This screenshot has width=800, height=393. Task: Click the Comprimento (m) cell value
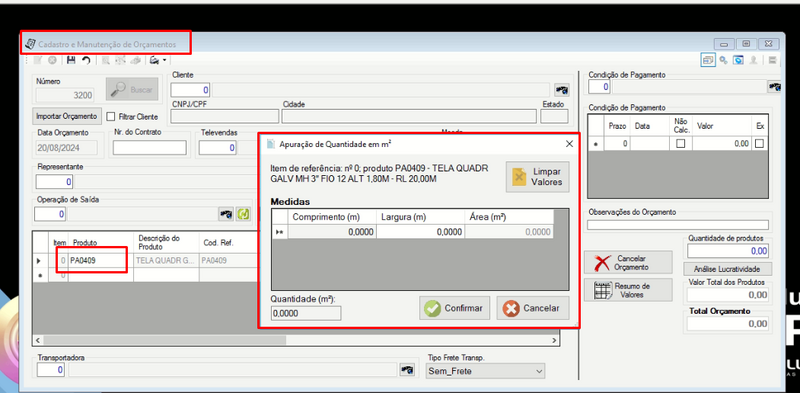coord(332,232)
